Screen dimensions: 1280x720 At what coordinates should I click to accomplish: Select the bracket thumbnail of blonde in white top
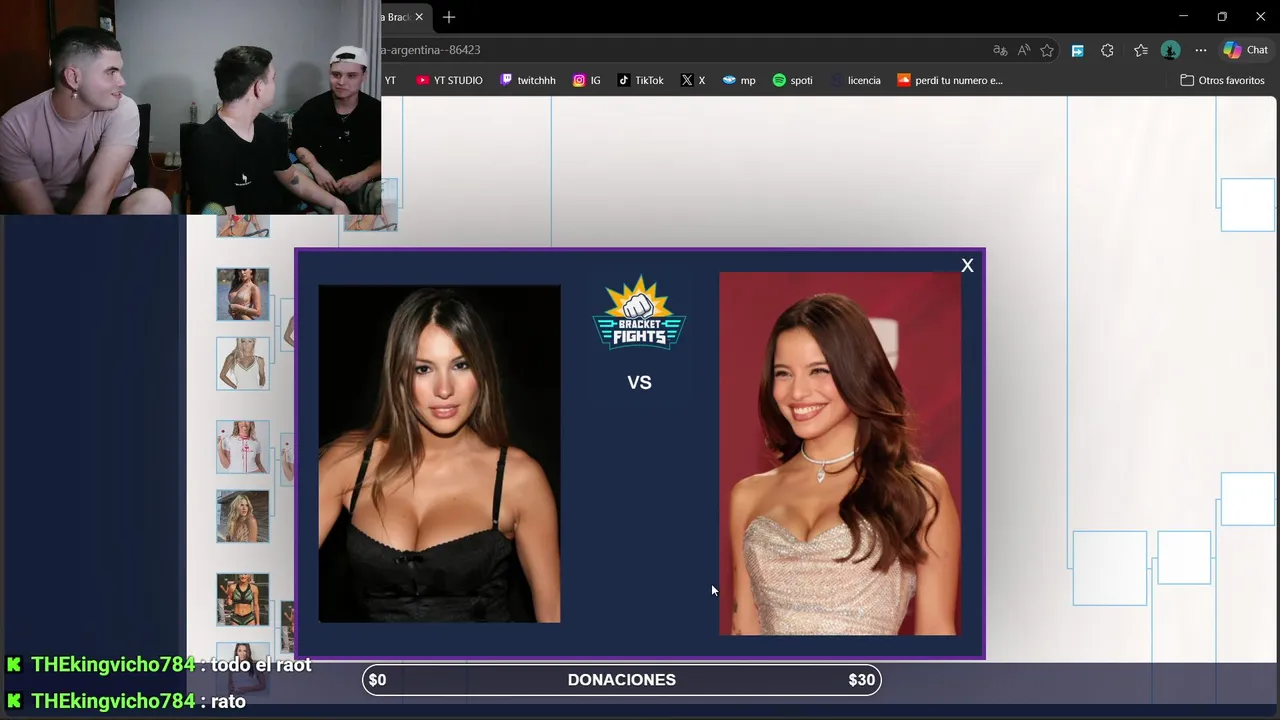[x=243, y=363]
